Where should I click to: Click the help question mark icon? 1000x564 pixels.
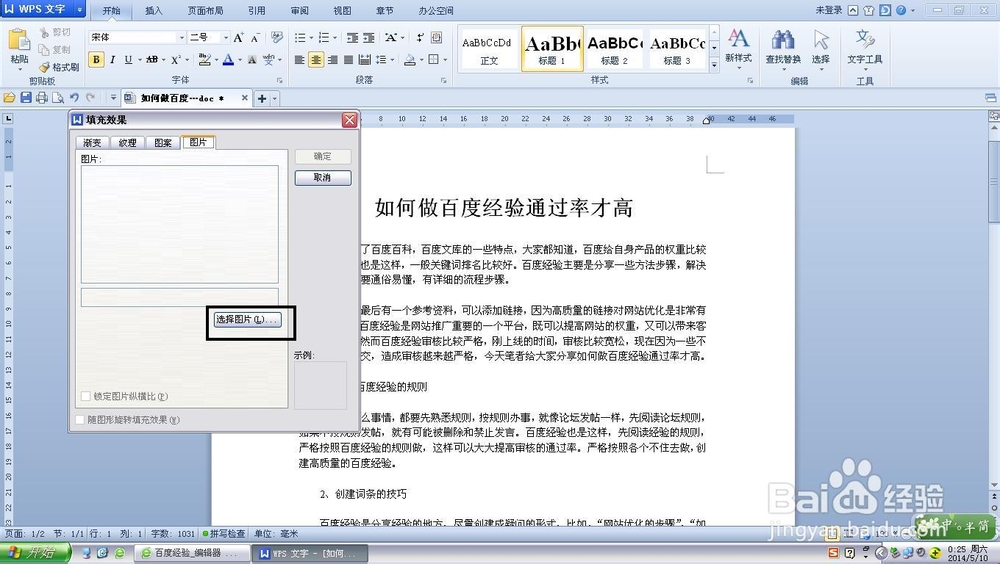(x=901, y=10)
